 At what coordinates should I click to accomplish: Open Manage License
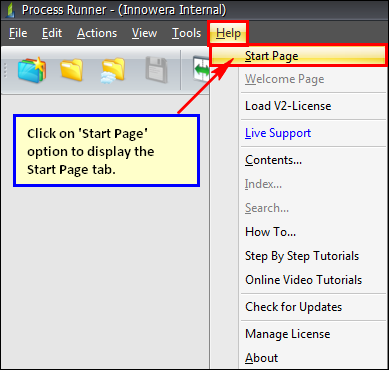[288, 334]
